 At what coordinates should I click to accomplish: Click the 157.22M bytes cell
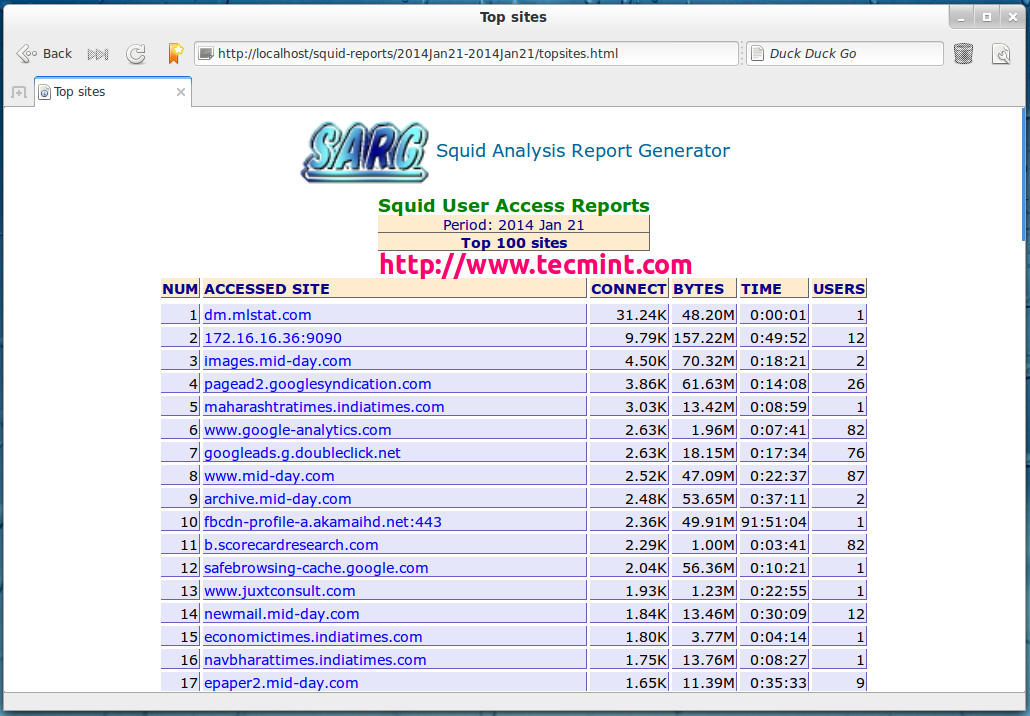[x=704, y=338]
